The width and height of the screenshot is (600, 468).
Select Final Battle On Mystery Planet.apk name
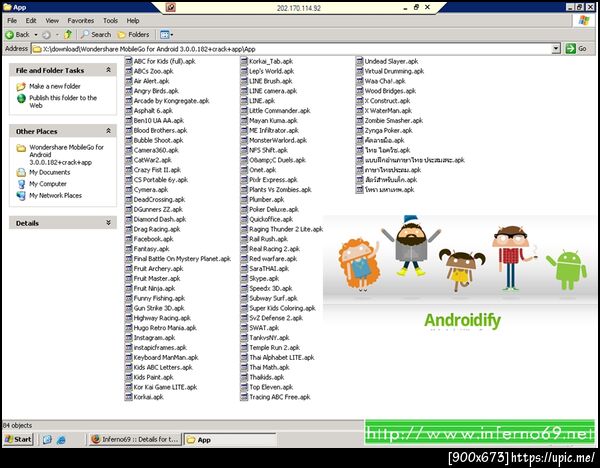[182, 259]
